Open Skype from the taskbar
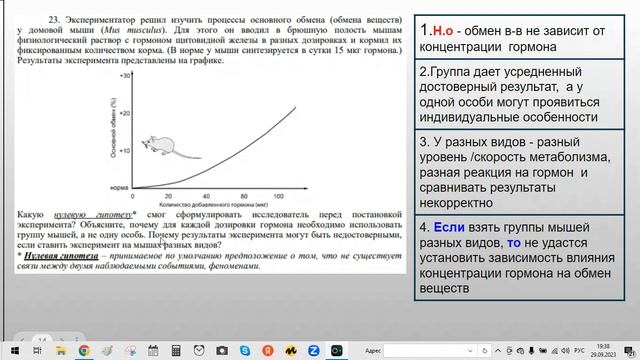Screen dimensions: 640x360 [x=245, y=351]
